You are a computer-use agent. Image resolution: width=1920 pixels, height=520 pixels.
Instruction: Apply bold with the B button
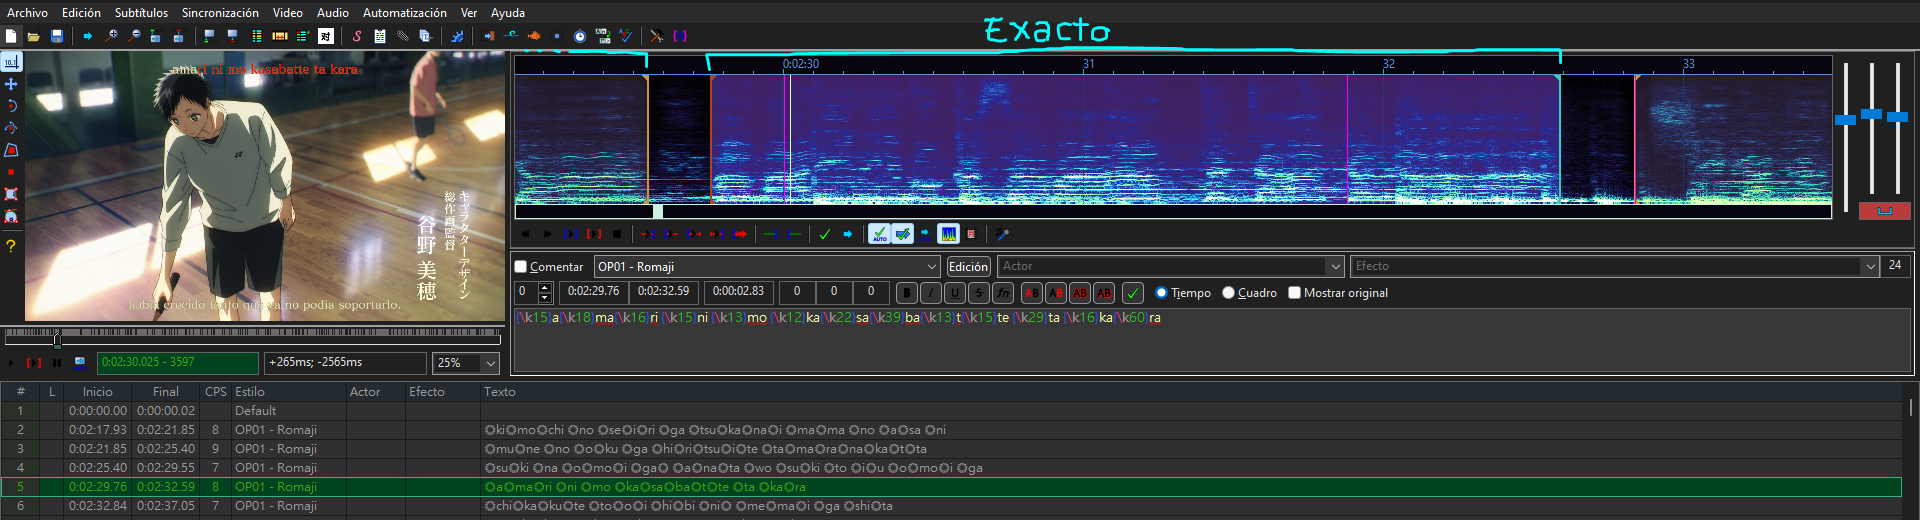(906, 293)
